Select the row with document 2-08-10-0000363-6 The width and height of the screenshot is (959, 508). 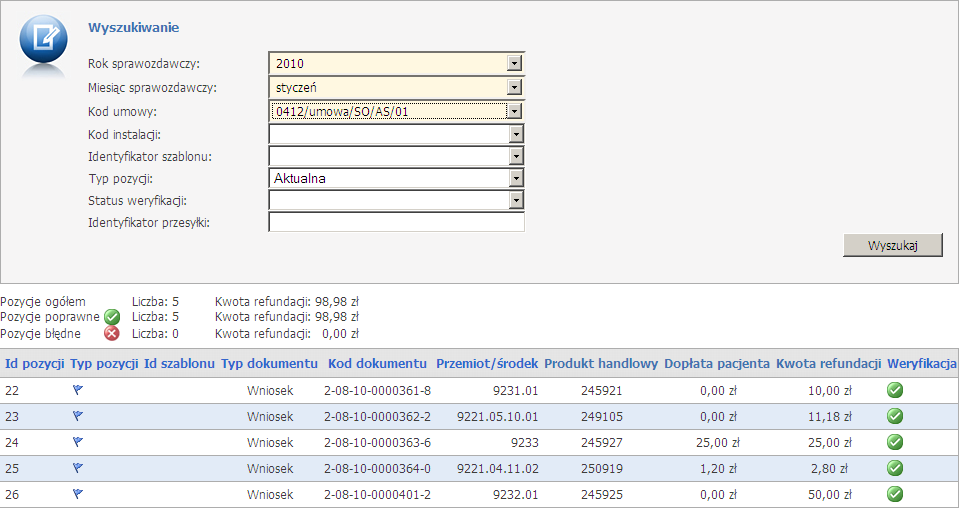377,442
